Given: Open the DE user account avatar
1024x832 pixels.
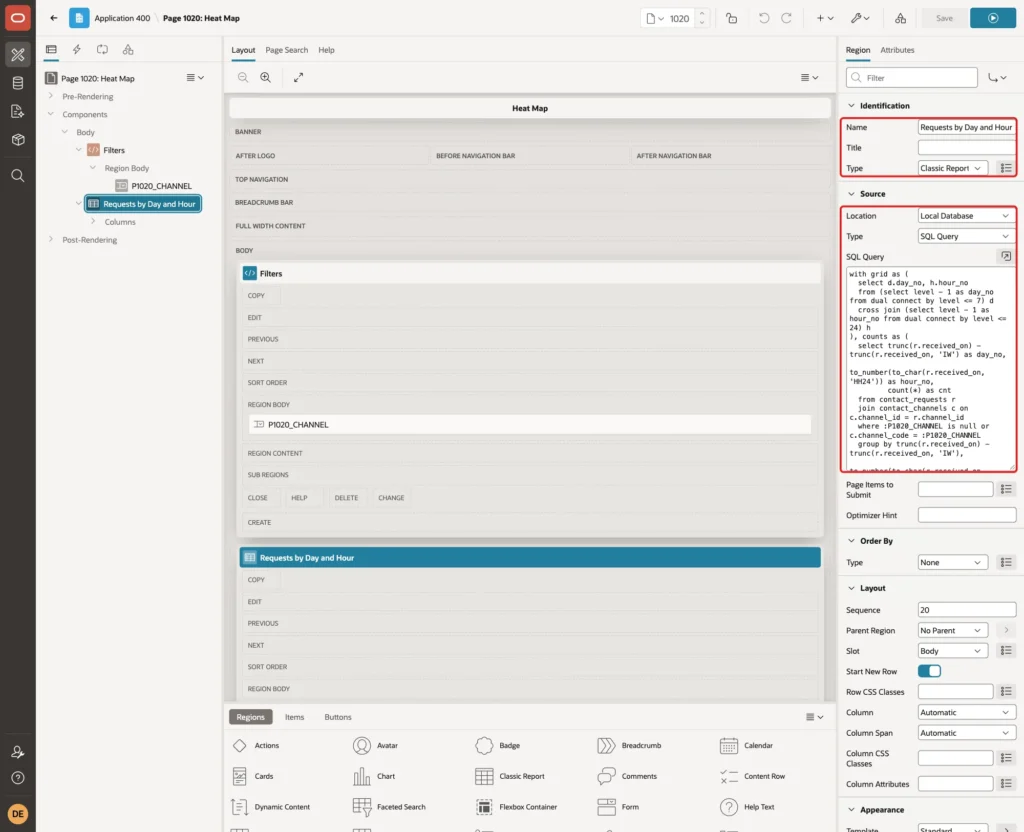Looking at the screenshot, I should click(x=18, y=814).
